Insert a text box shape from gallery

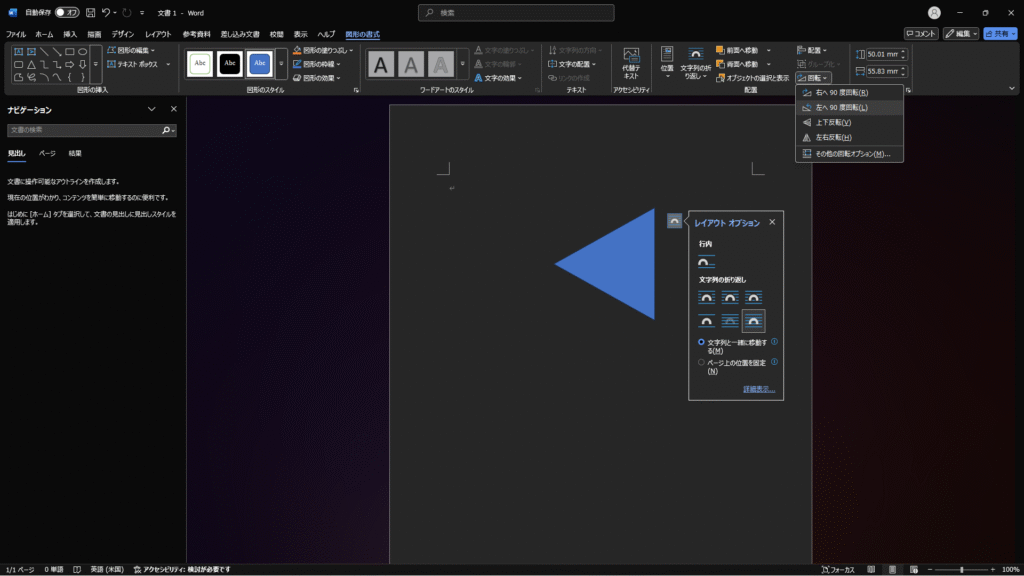click(18, 51)
